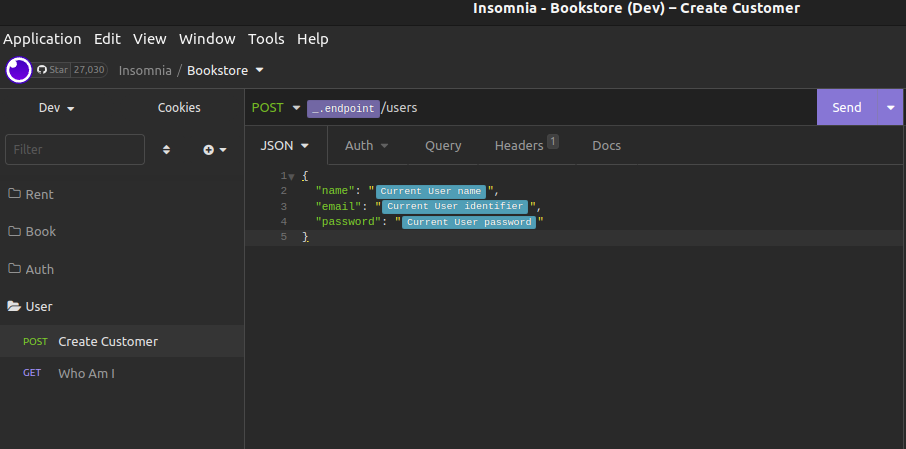
Task: Click the _.endpoint environment variable tag
Action: (343, 108)
